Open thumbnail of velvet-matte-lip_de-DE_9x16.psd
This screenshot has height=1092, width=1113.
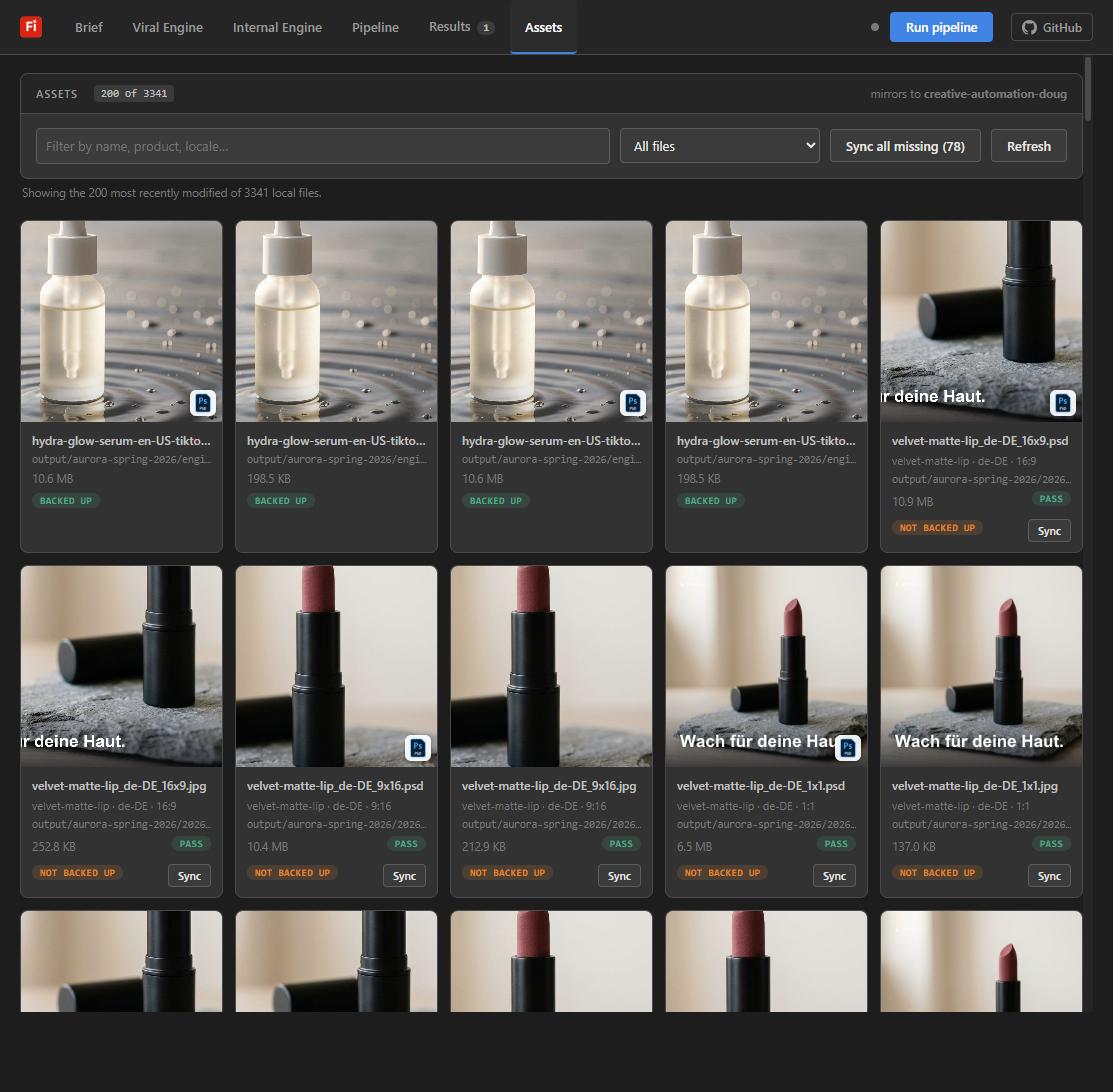(336, 666)
